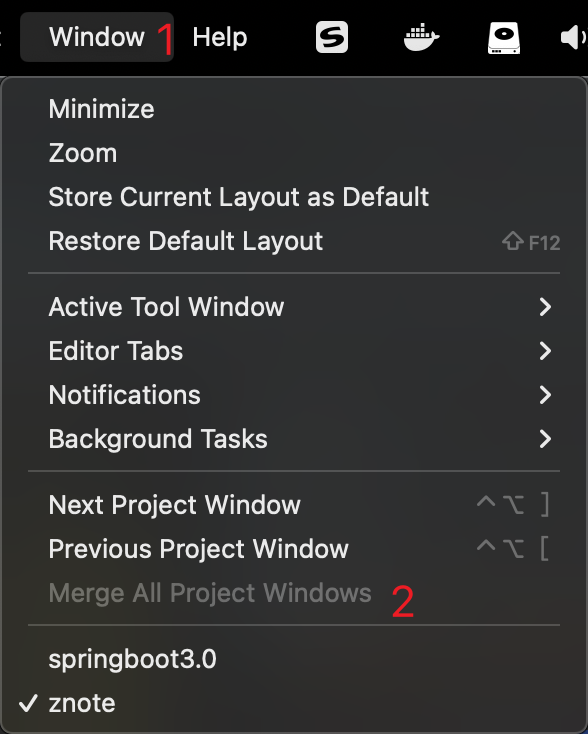The width and height of the screenshot is (588, 734).
Task: Select Store Current Layout as Default
Action: click(x=294, y=197)
